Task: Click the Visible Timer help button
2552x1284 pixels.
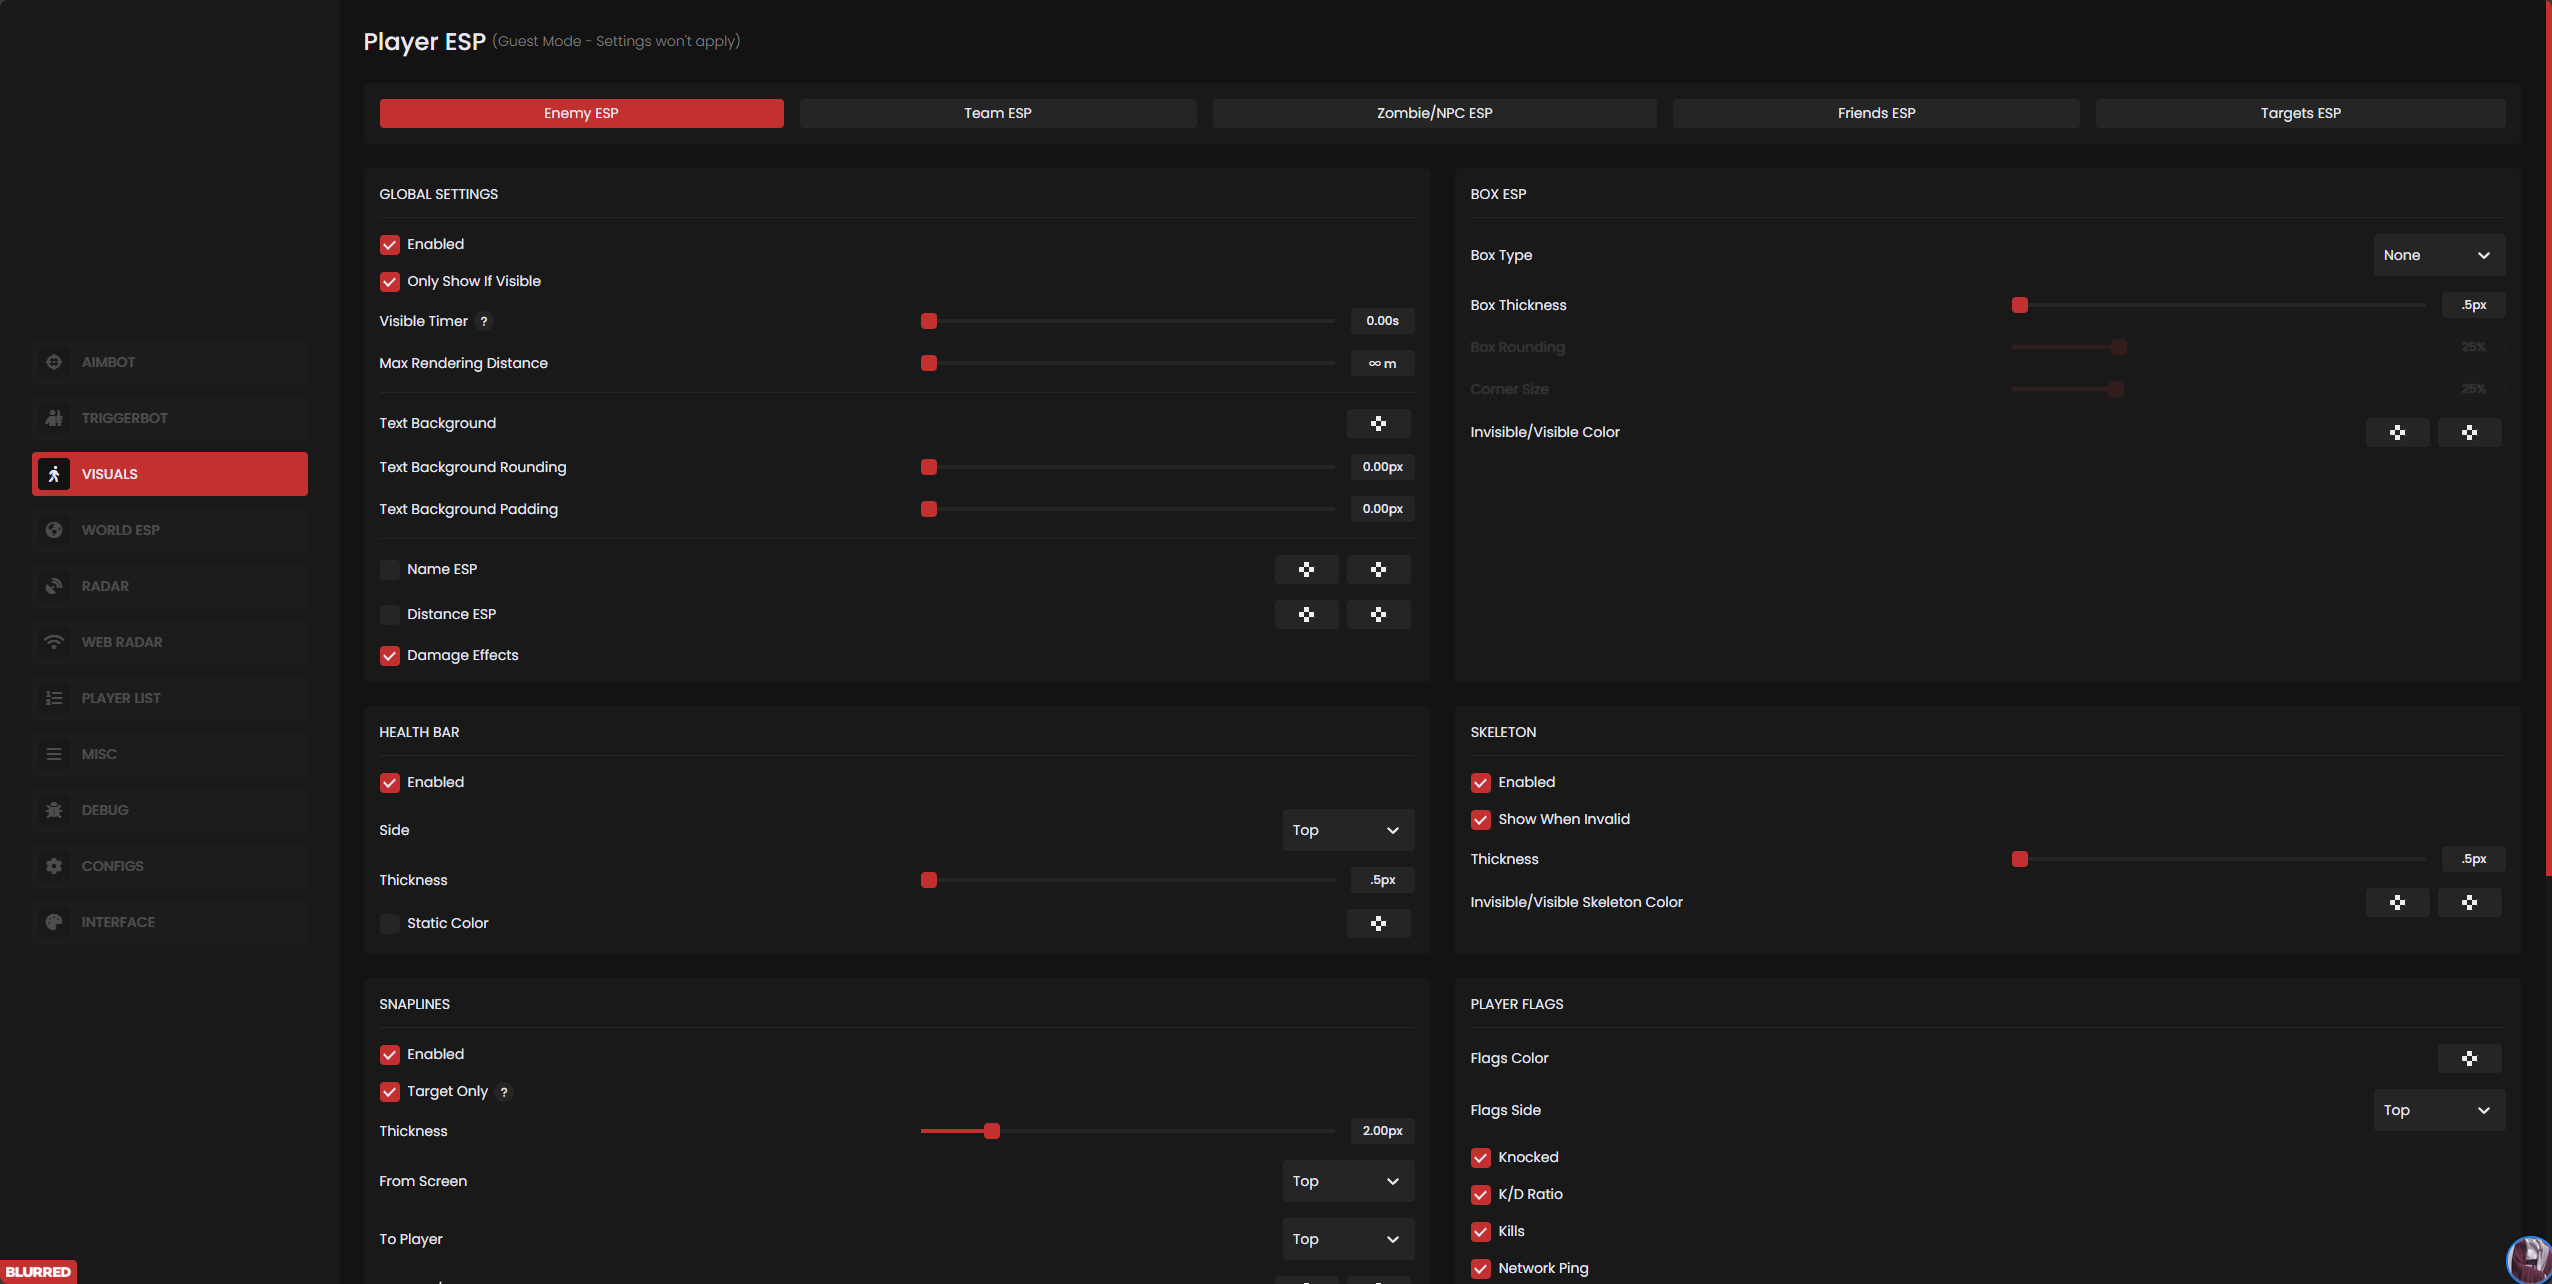Action: tap(484, 321)
